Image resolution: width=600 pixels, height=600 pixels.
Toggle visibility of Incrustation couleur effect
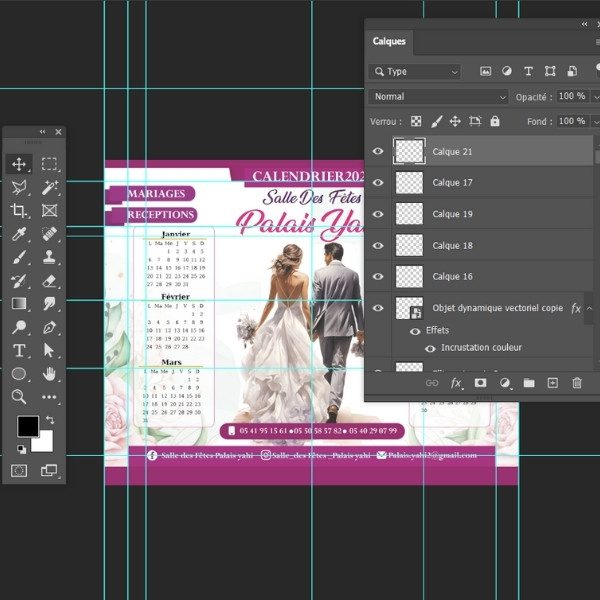click(430, 348)
